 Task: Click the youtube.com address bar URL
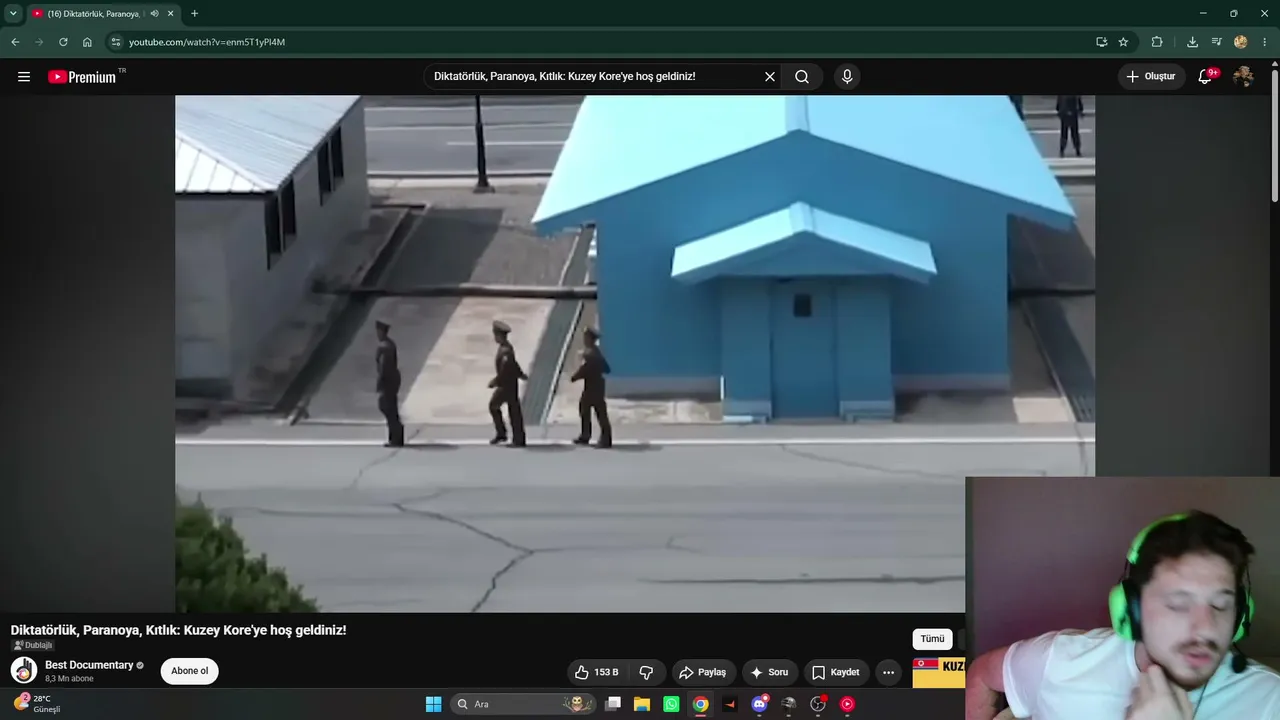(207, 42)
